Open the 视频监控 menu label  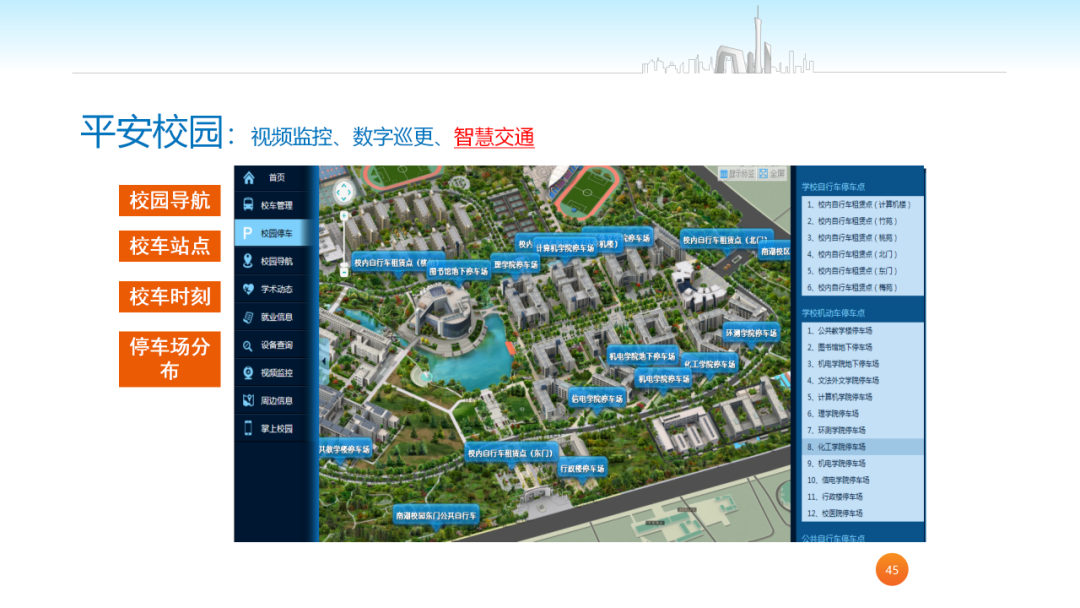tap(277, 373)
